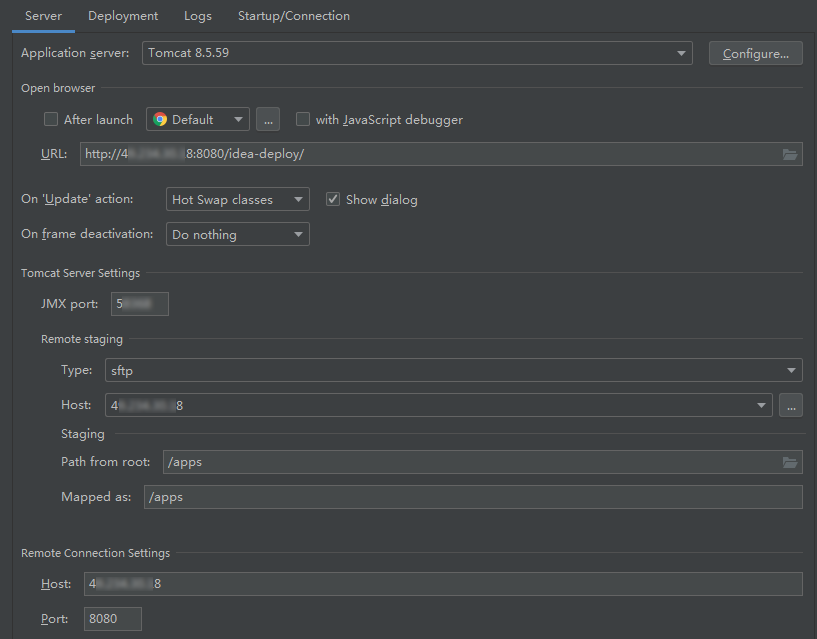Open the staging Host dropdown arrow
This screenshot has width=817, height=639.
point(763,406)
